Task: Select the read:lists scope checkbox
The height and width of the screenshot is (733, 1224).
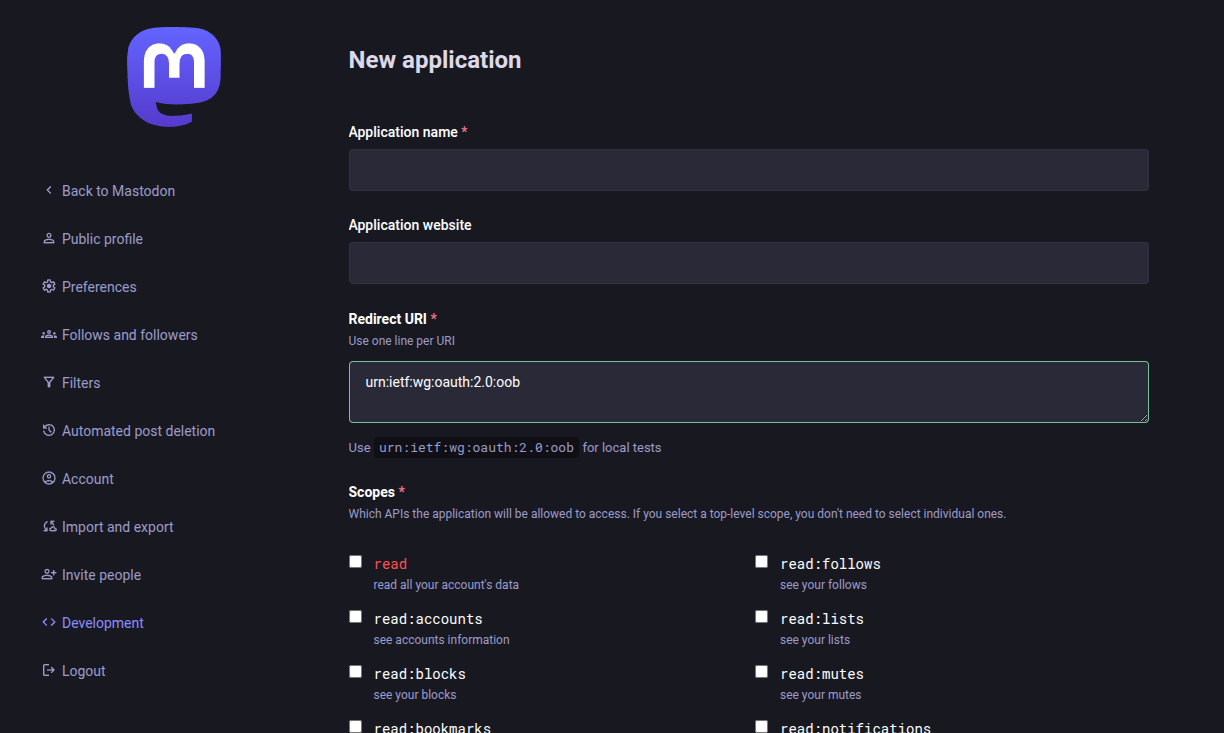Action: pyautogui.click(x=762, y=617)
